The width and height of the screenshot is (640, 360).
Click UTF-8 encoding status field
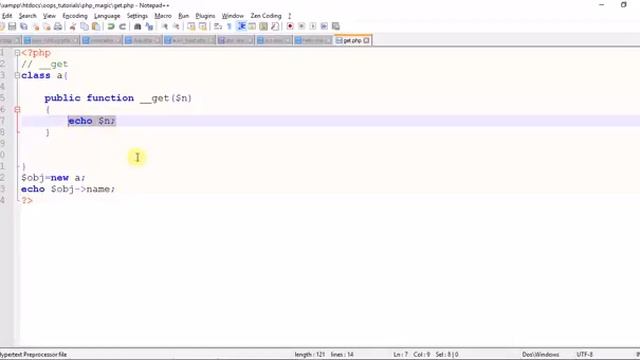tap(584, 354)
